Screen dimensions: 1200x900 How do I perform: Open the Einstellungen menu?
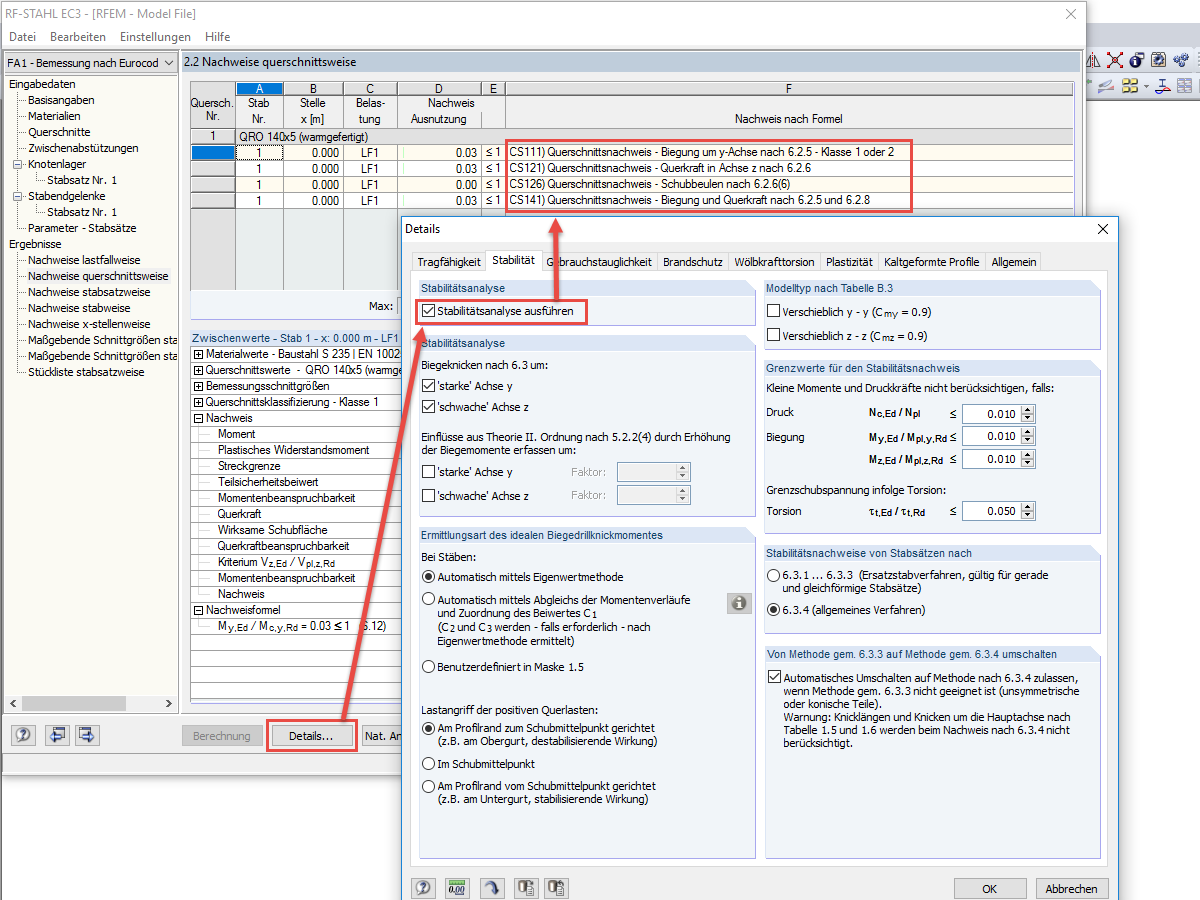pyautogui.click(x=155, y=37)
